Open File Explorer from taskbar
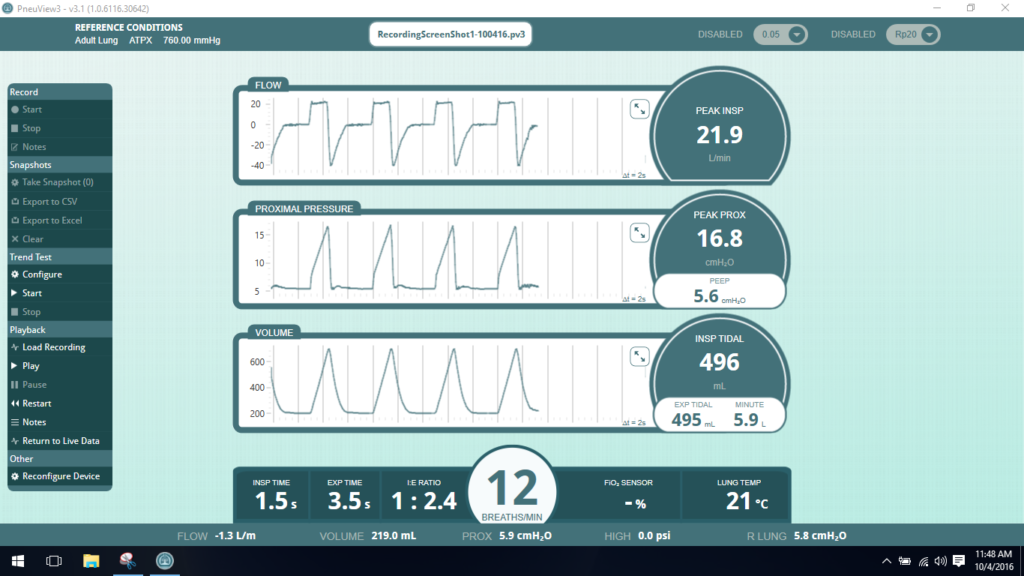 91,561
